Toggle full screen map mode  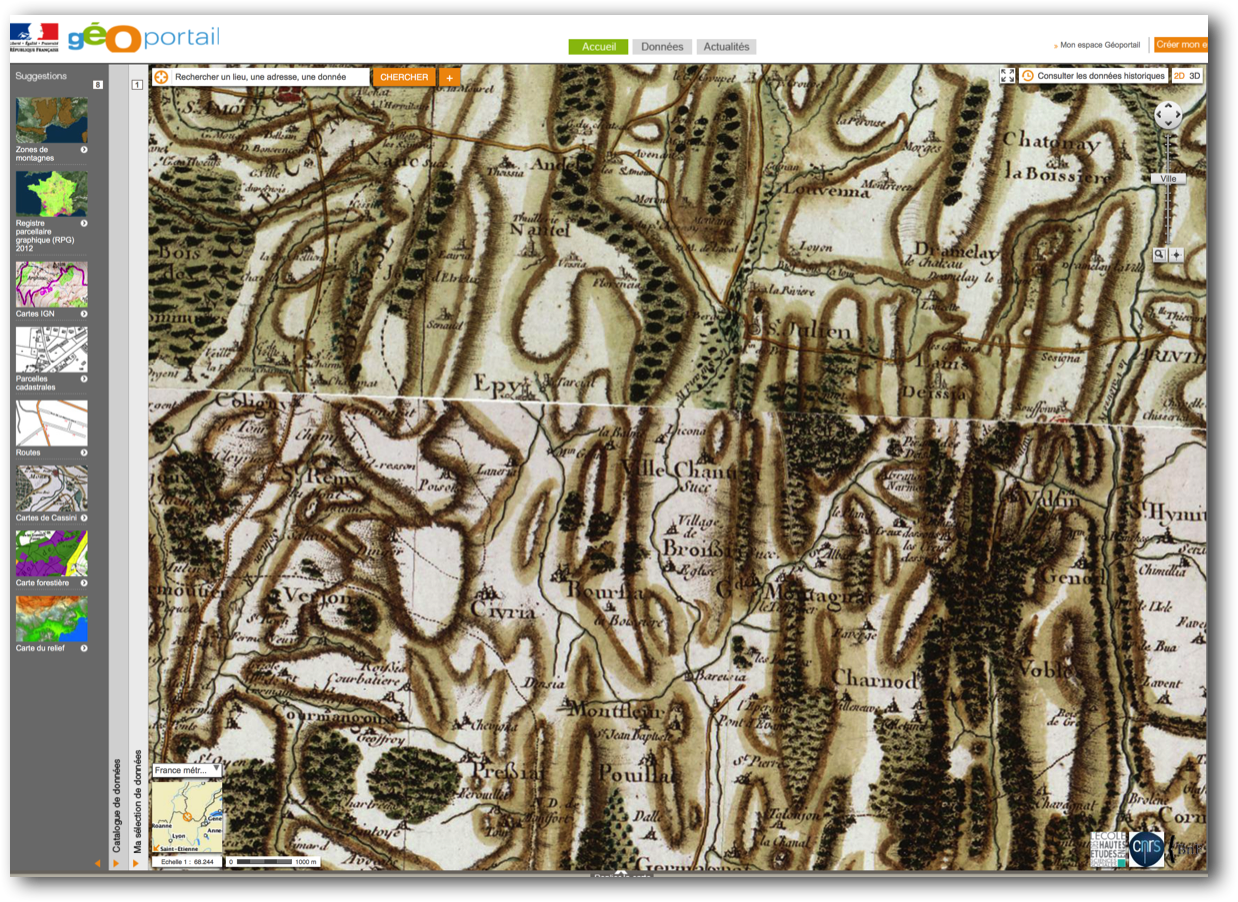[1007, 76]
